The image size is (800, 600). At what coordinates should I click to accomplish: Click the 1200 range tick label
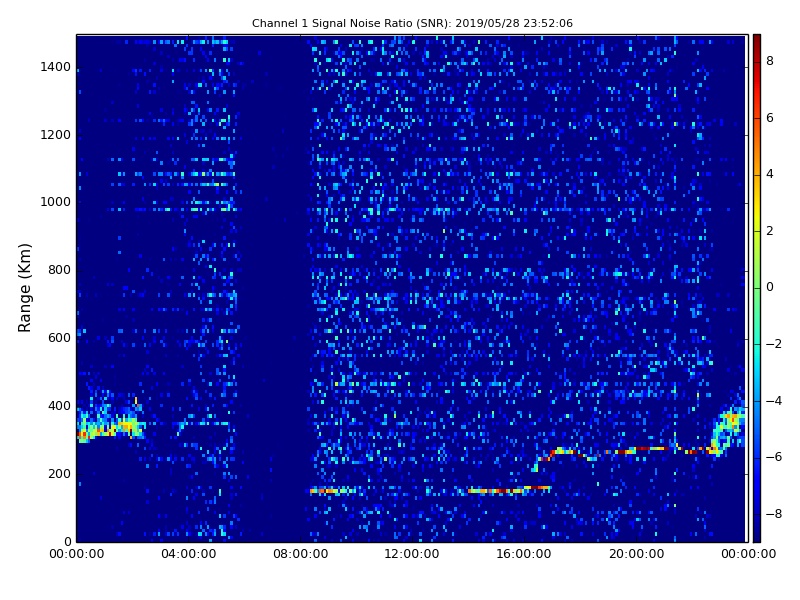coord(56,135)
